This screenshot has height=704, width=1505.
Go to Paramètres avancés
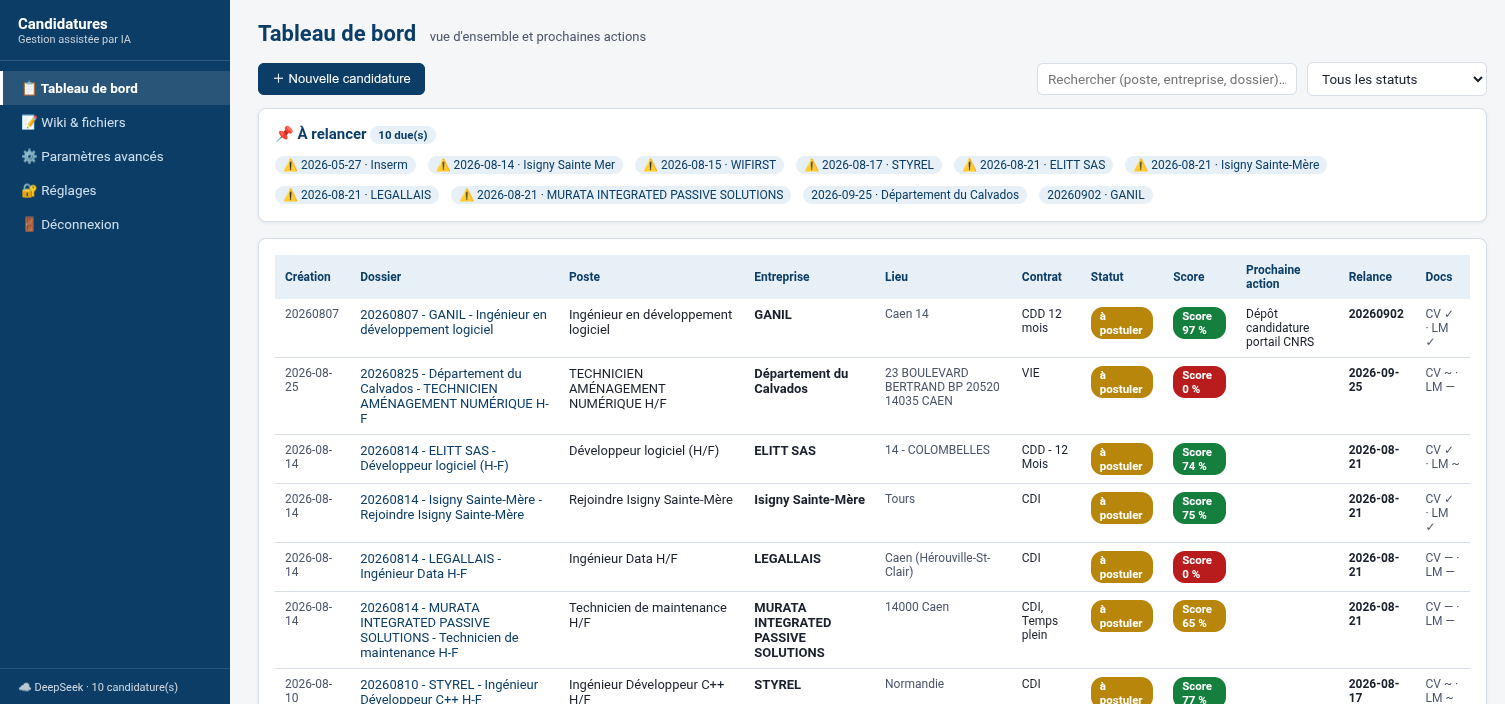click(x=115, y=156)
